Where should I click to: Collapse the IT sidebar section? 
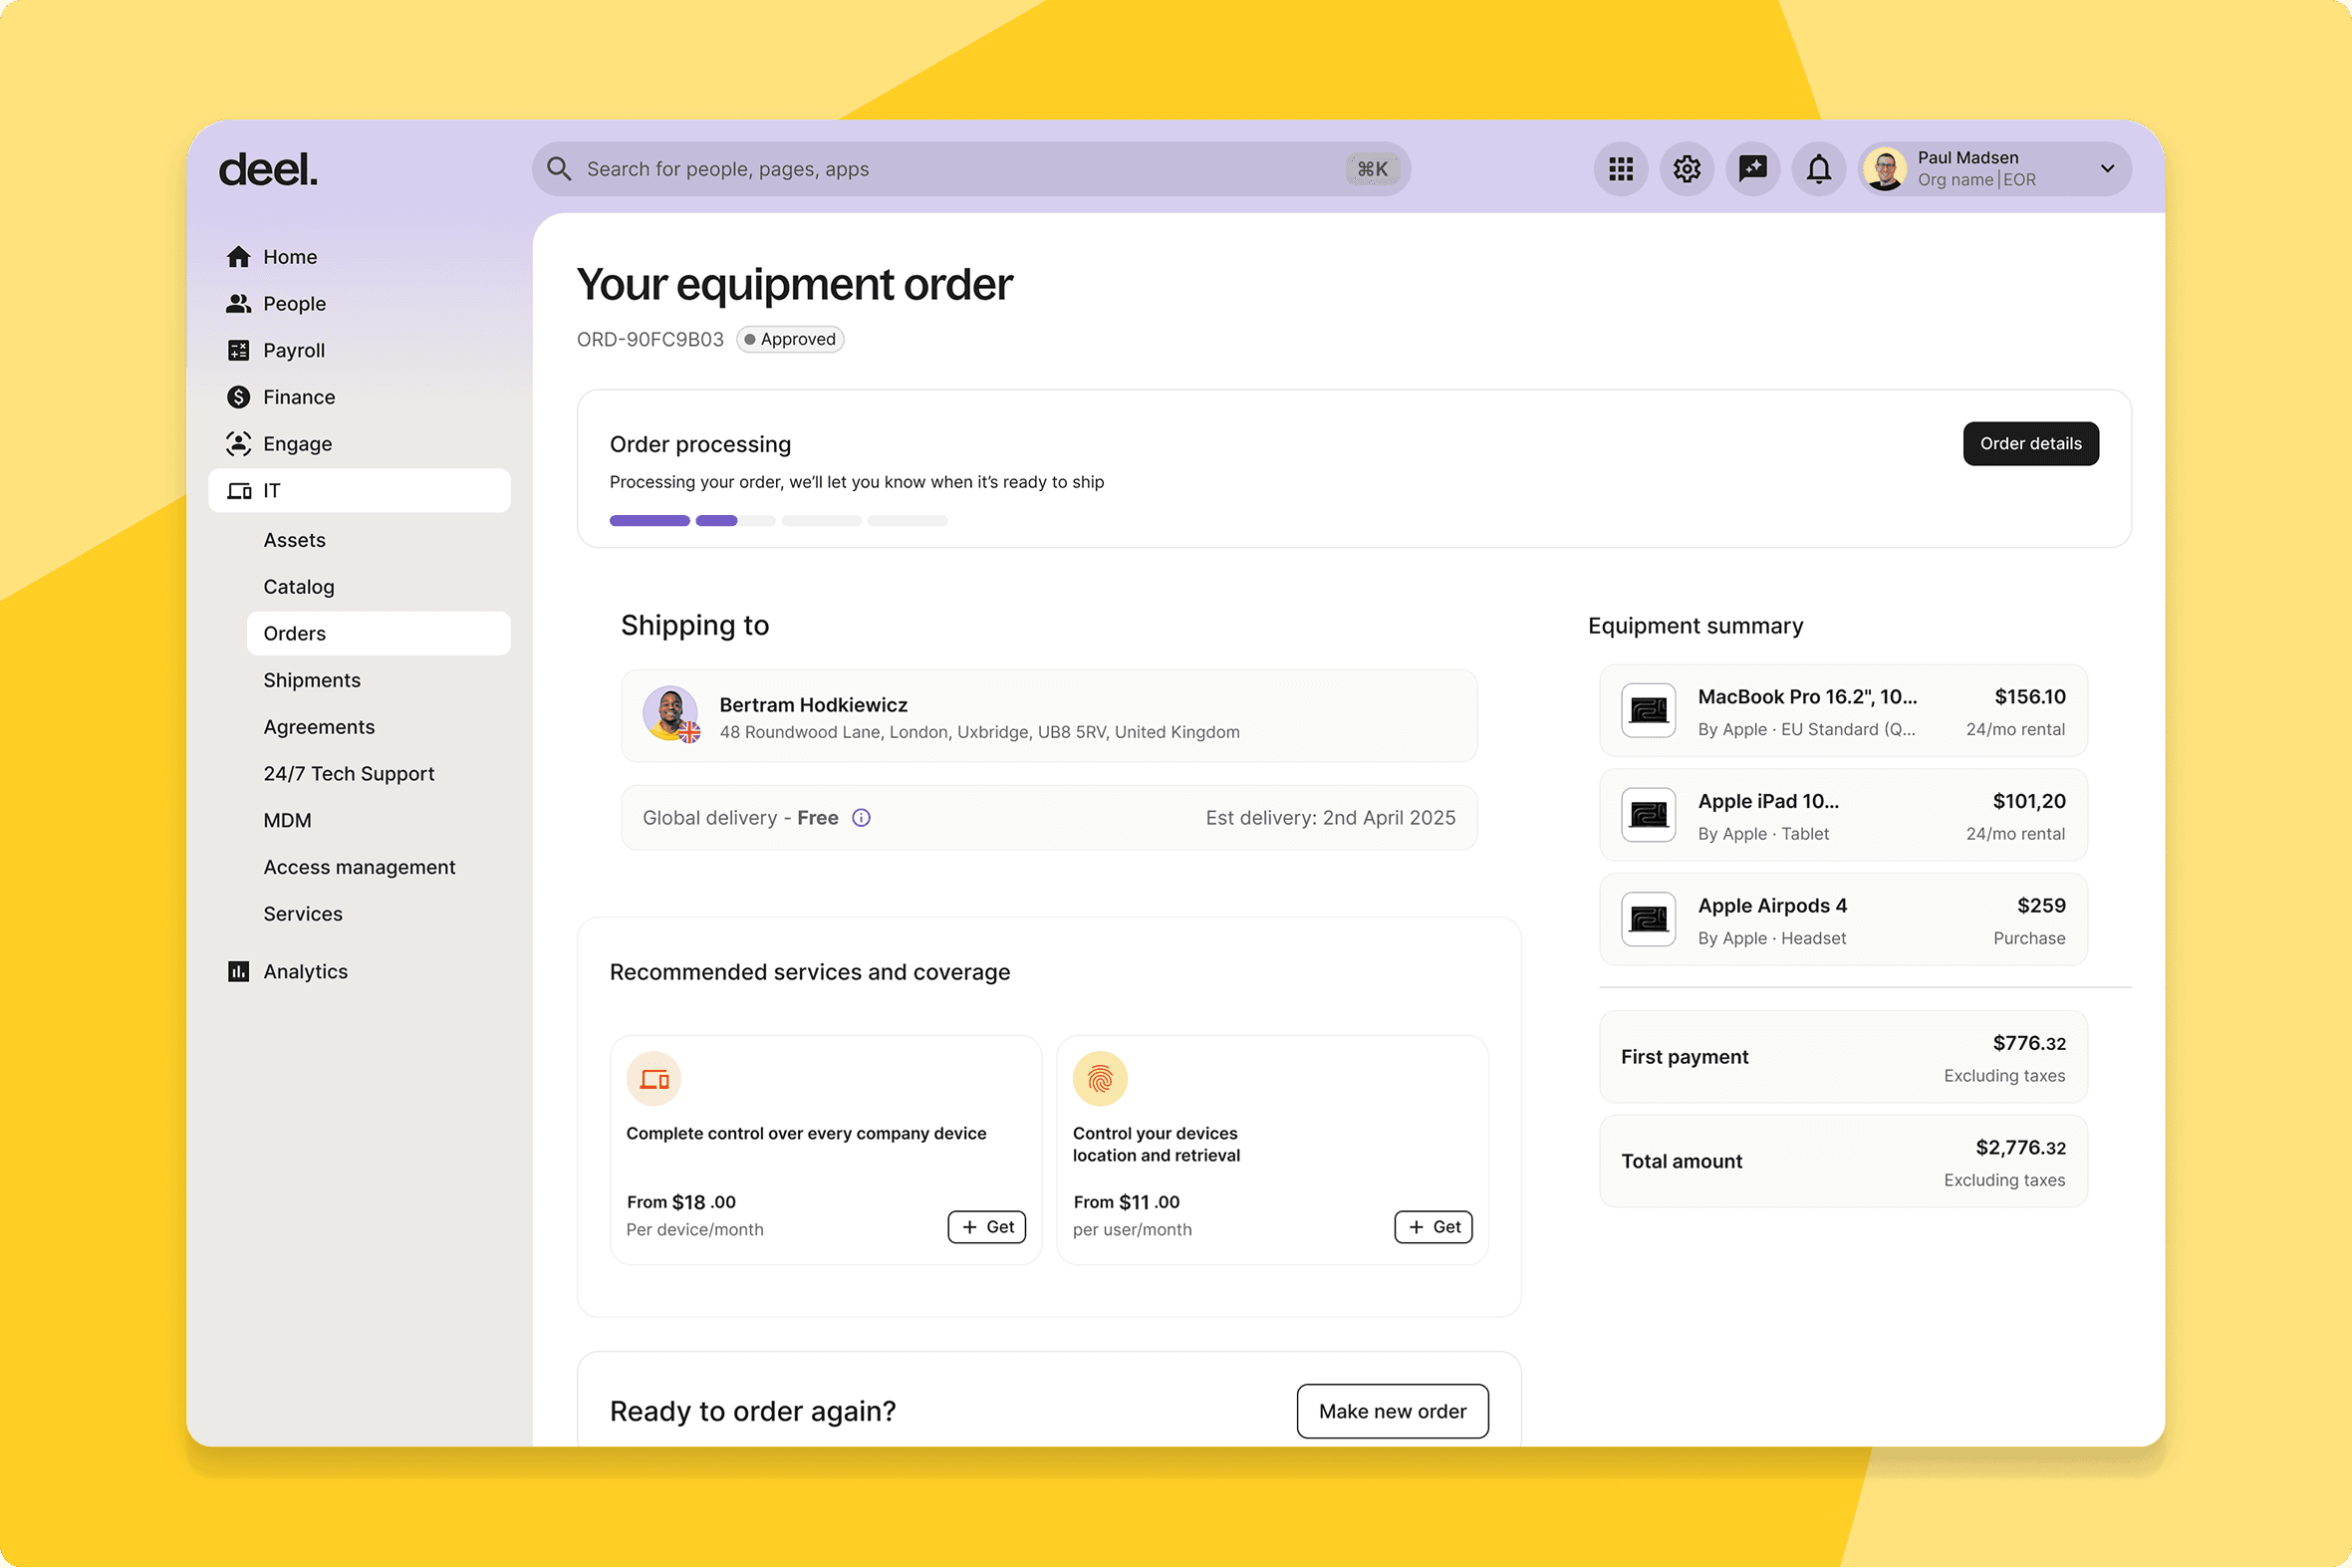[x=359, y=491]
